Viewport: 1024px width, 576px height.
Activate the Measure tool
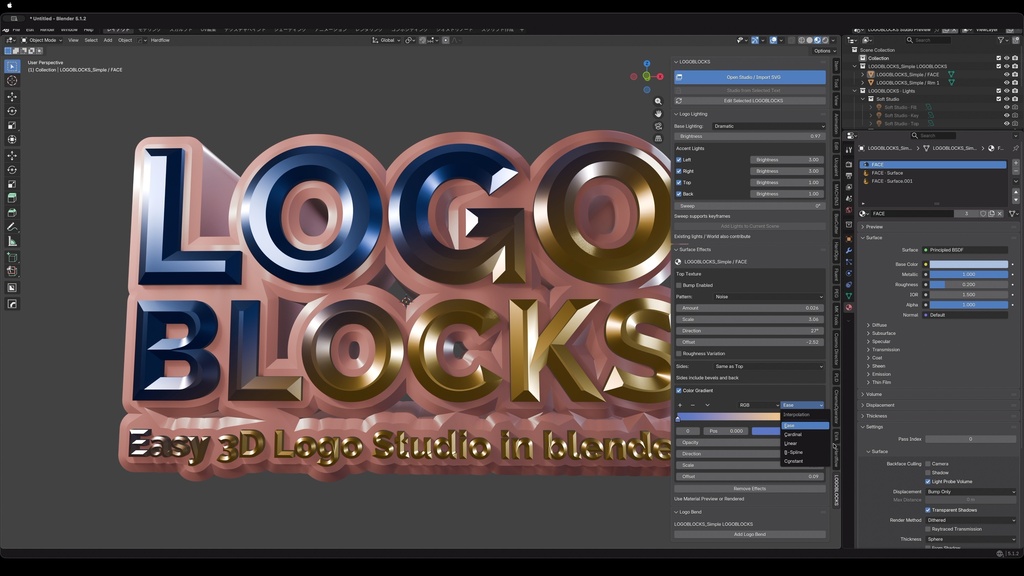click(x=12, y=241)
